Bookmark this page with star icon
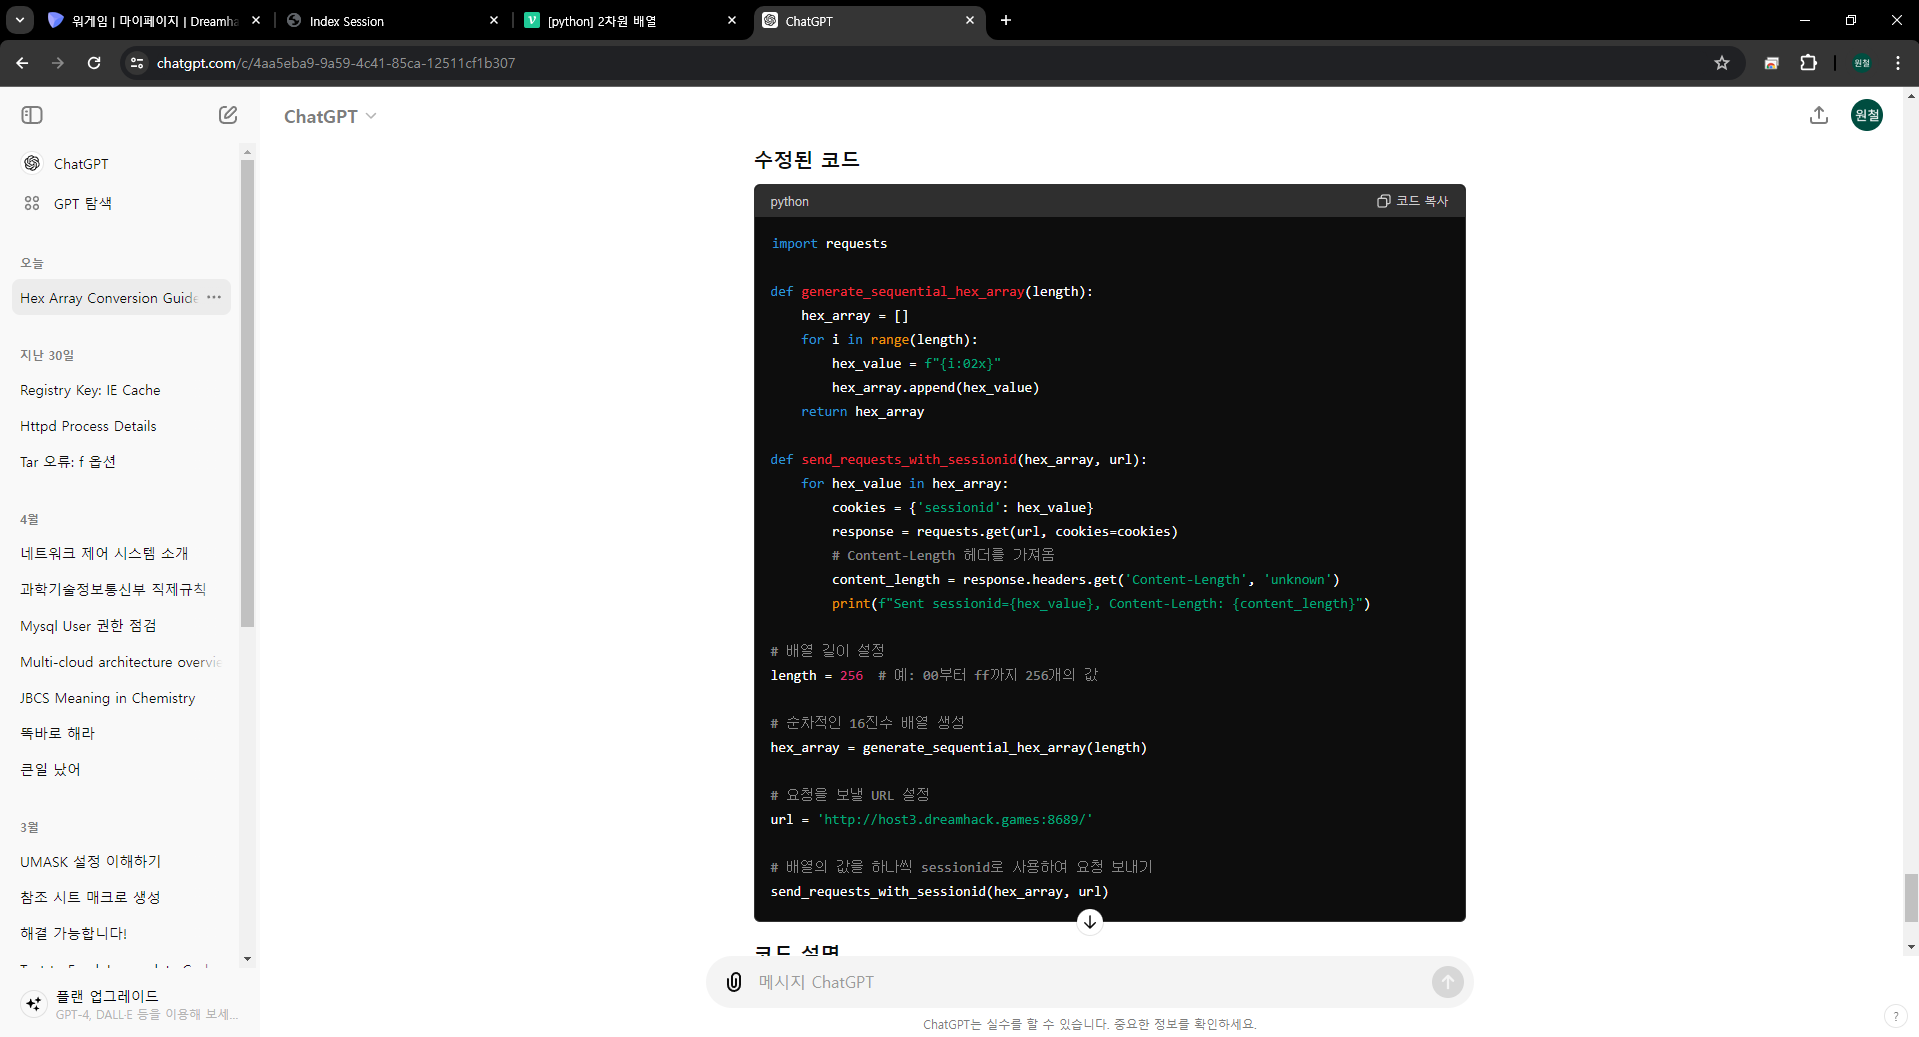 pyautogui.click(x=1722, y=63)
